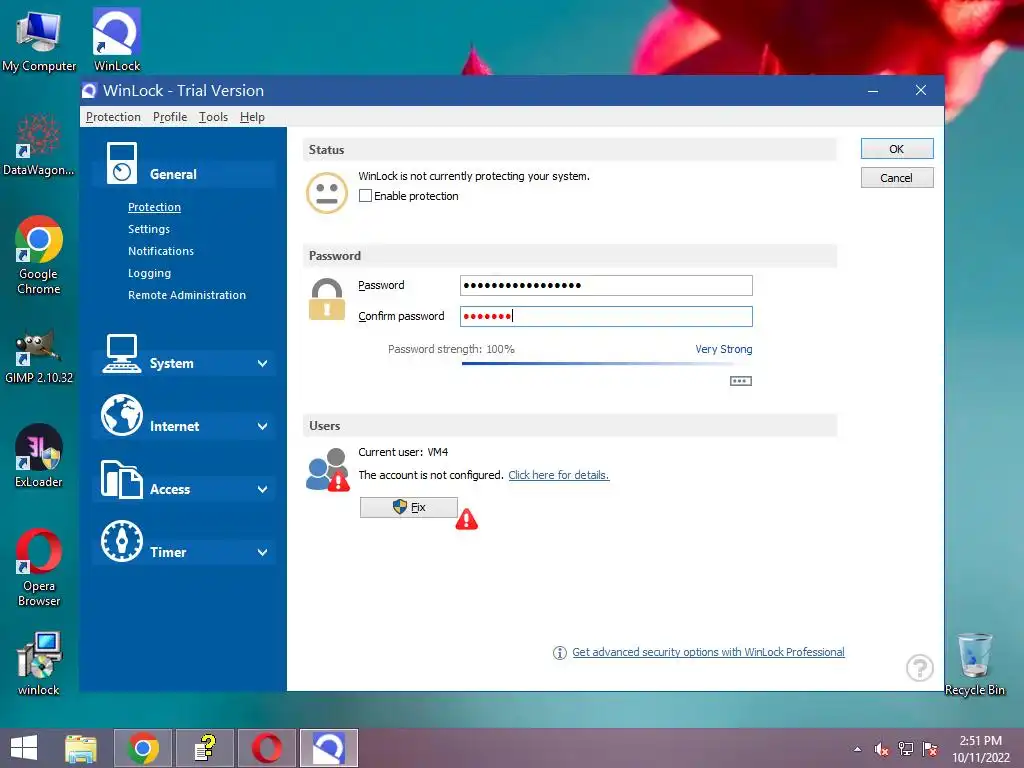Click the padlock password icon
The height and width of the screenshot is (768, 1024).
click(327, 299)
